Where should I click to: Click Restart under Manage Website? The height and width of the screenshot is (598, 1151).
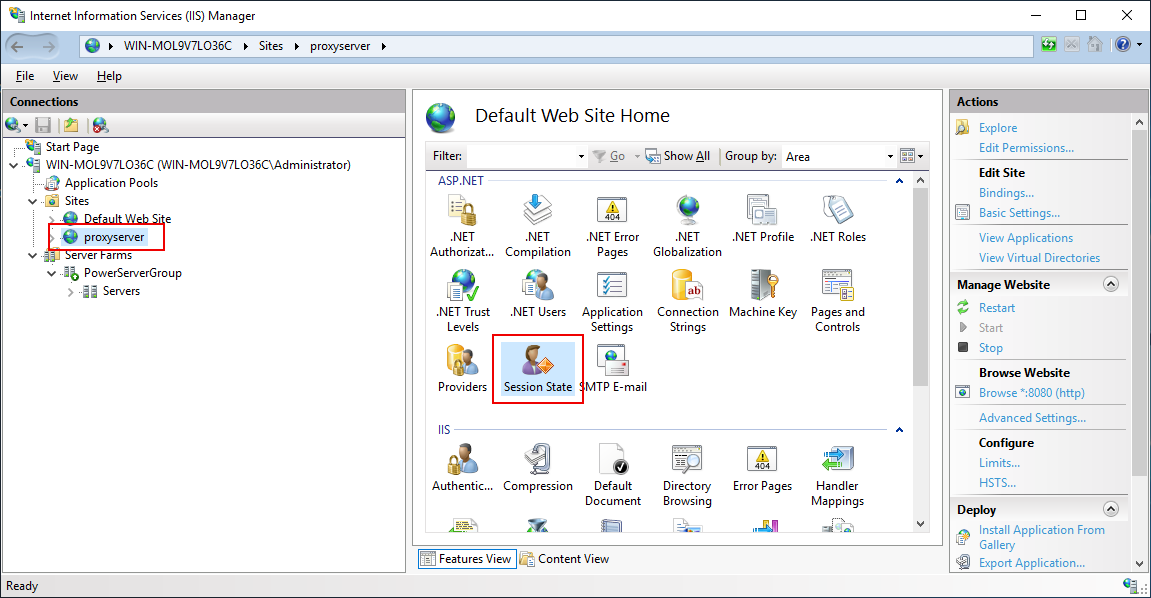click(996, 308)
